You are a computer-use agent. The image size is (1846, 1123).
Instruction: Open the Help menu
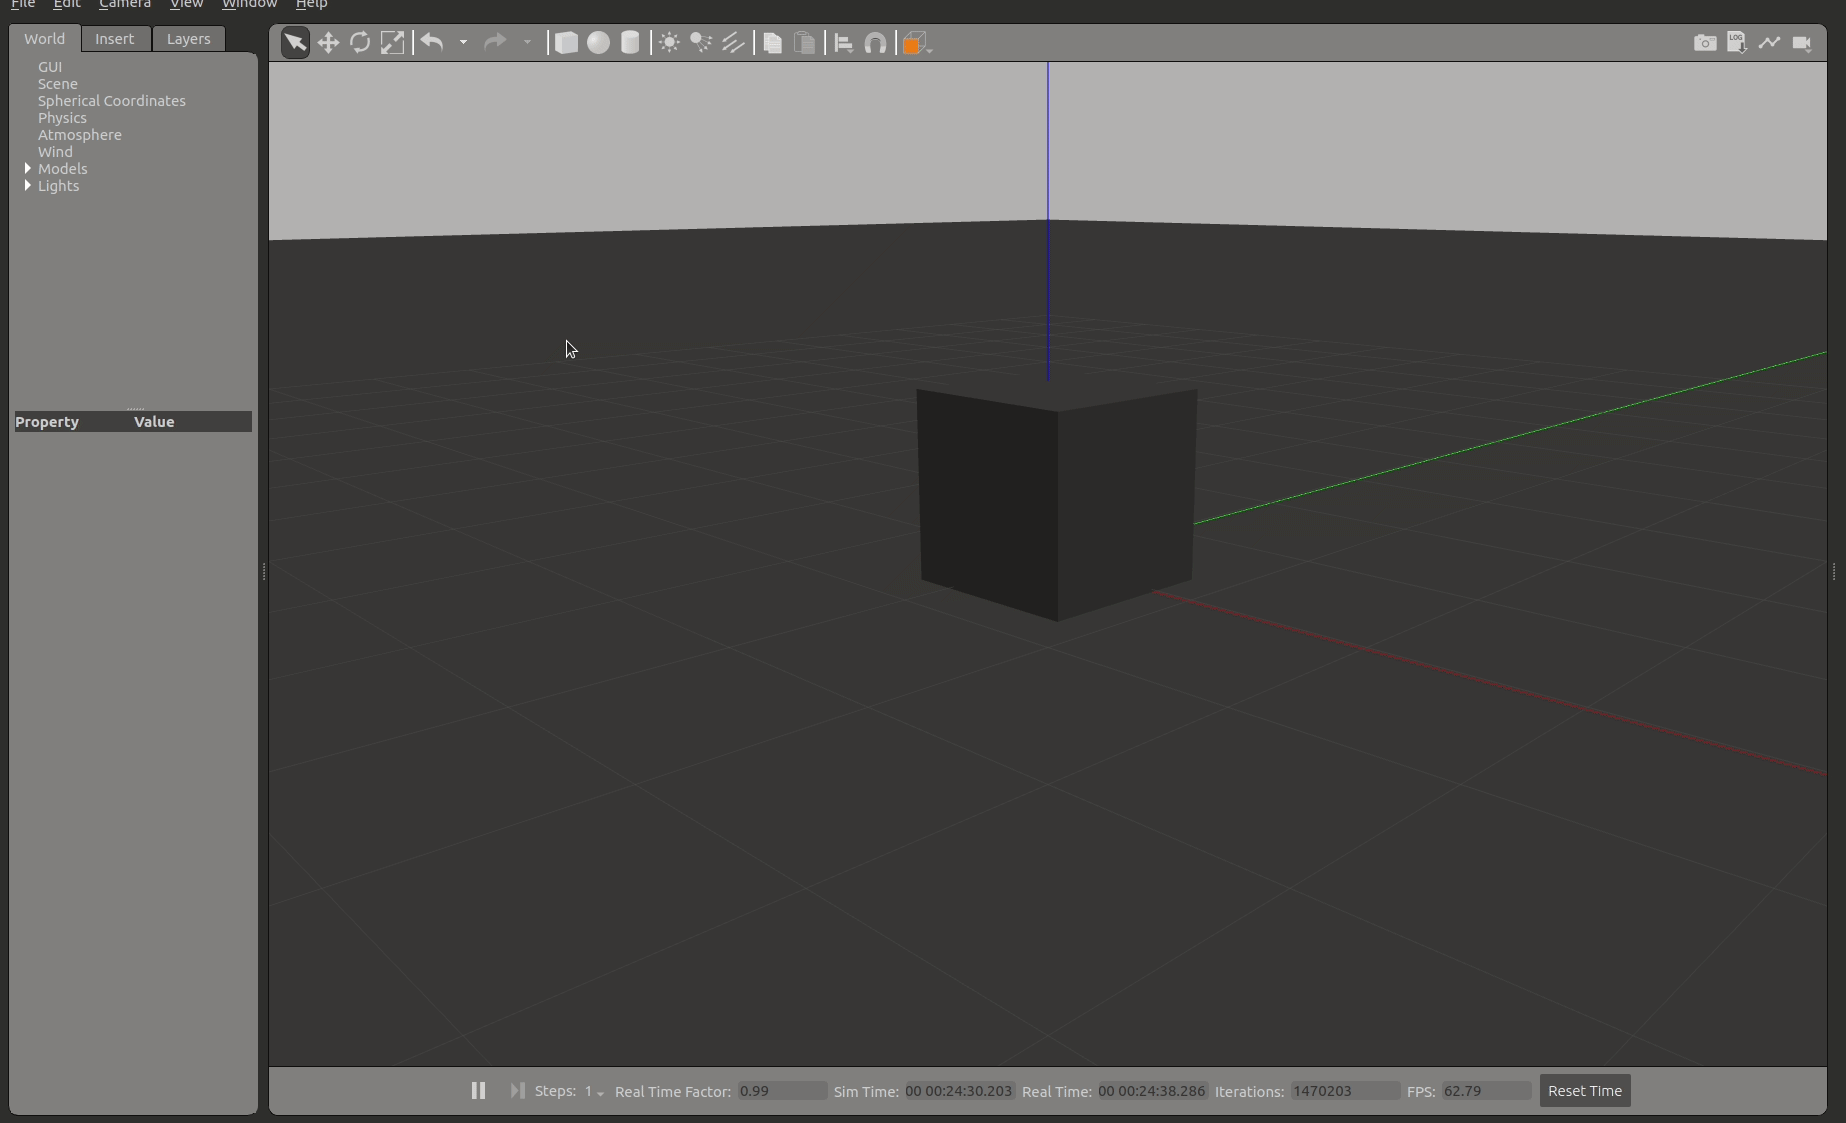click(311, 4)
